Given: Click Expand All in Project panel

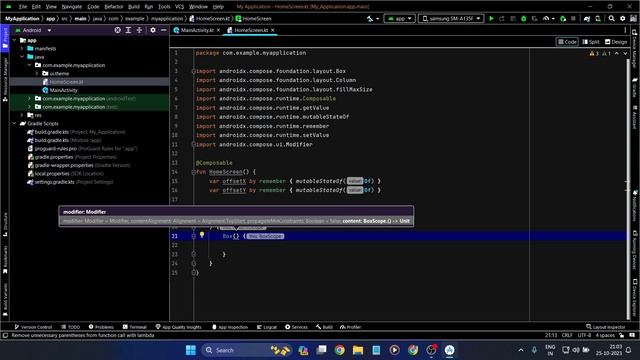Looking at the screenshot, I should click(128, 30).
